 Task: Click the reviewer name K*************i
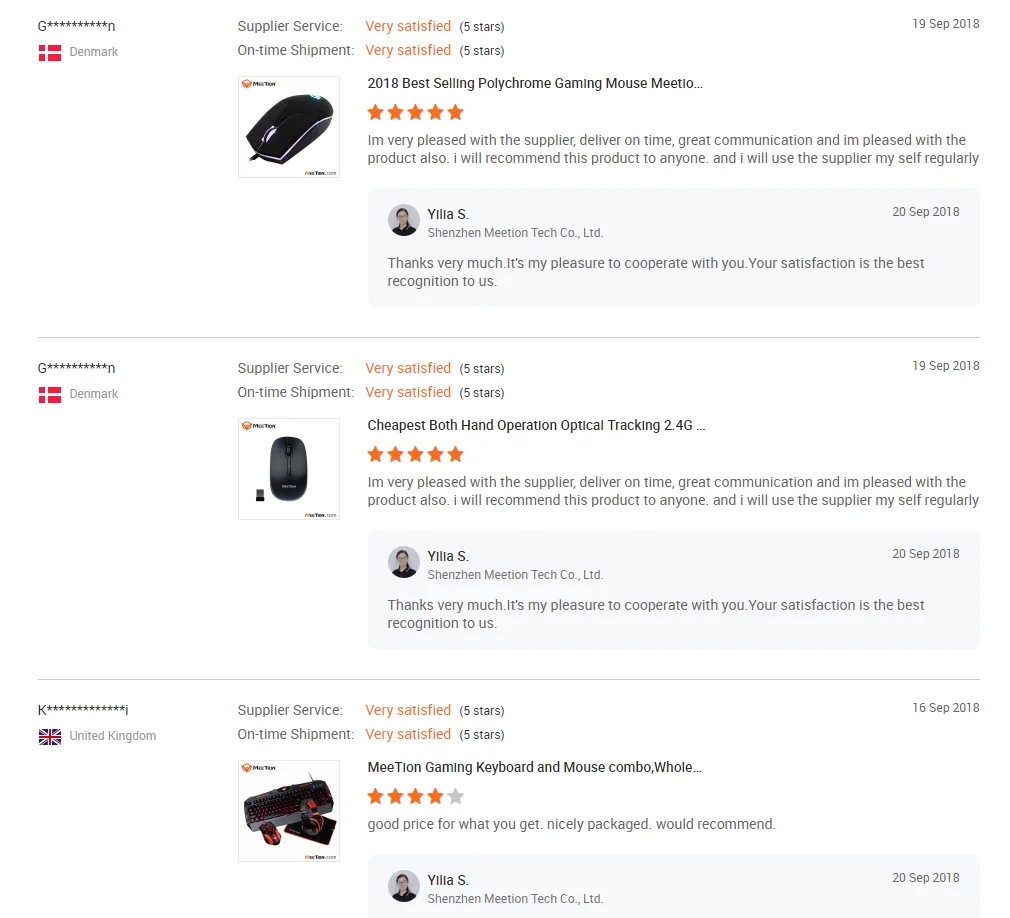(83, 710)
